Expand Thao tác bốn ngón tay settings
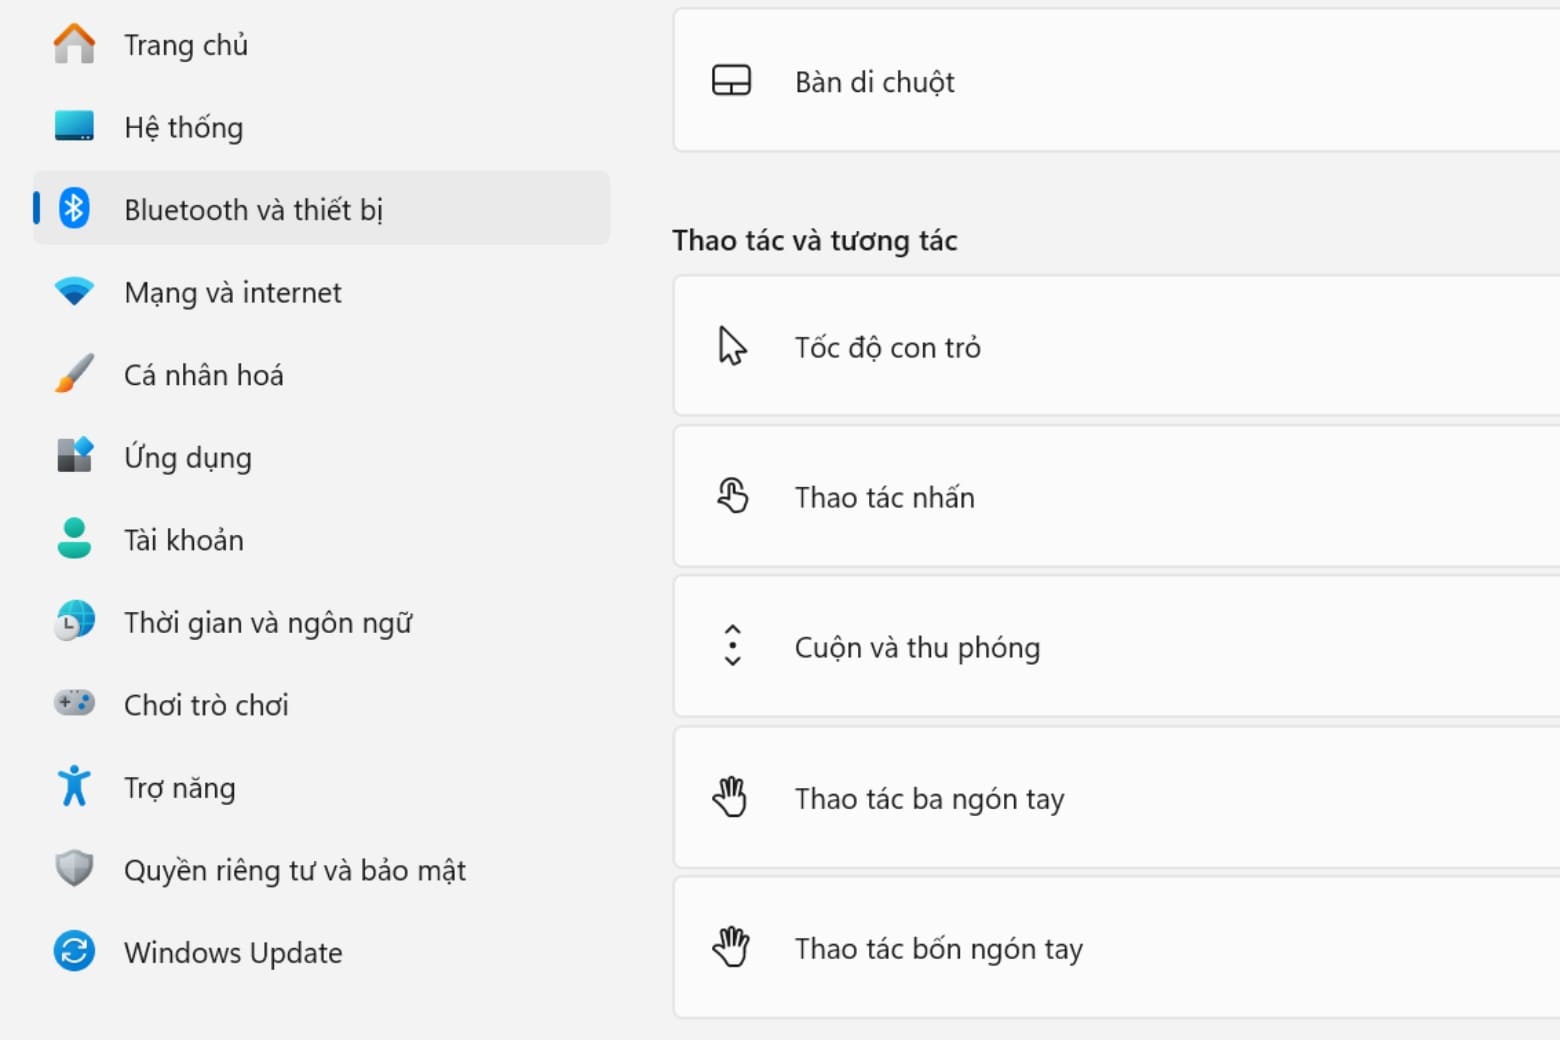The width and height of the screenshot is (1560, 1040). (1115, 948)
